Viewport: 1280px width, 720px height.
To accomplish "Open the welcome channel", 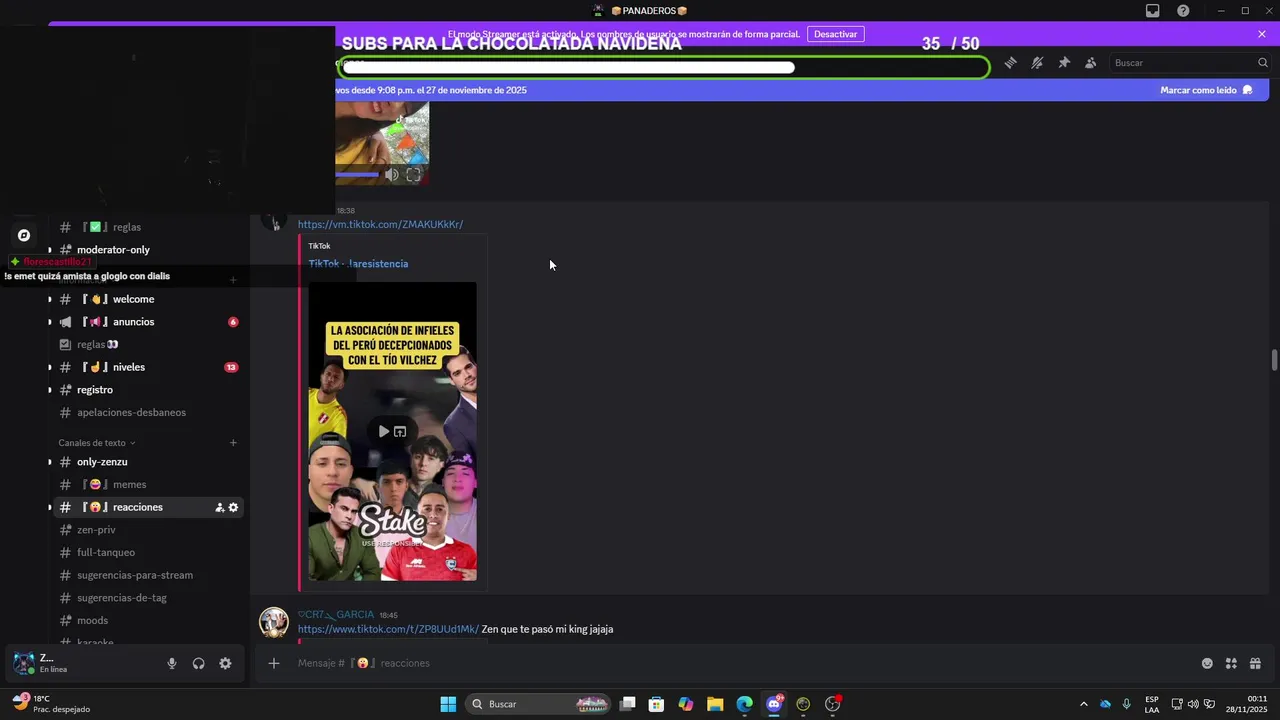I will 147,299.
